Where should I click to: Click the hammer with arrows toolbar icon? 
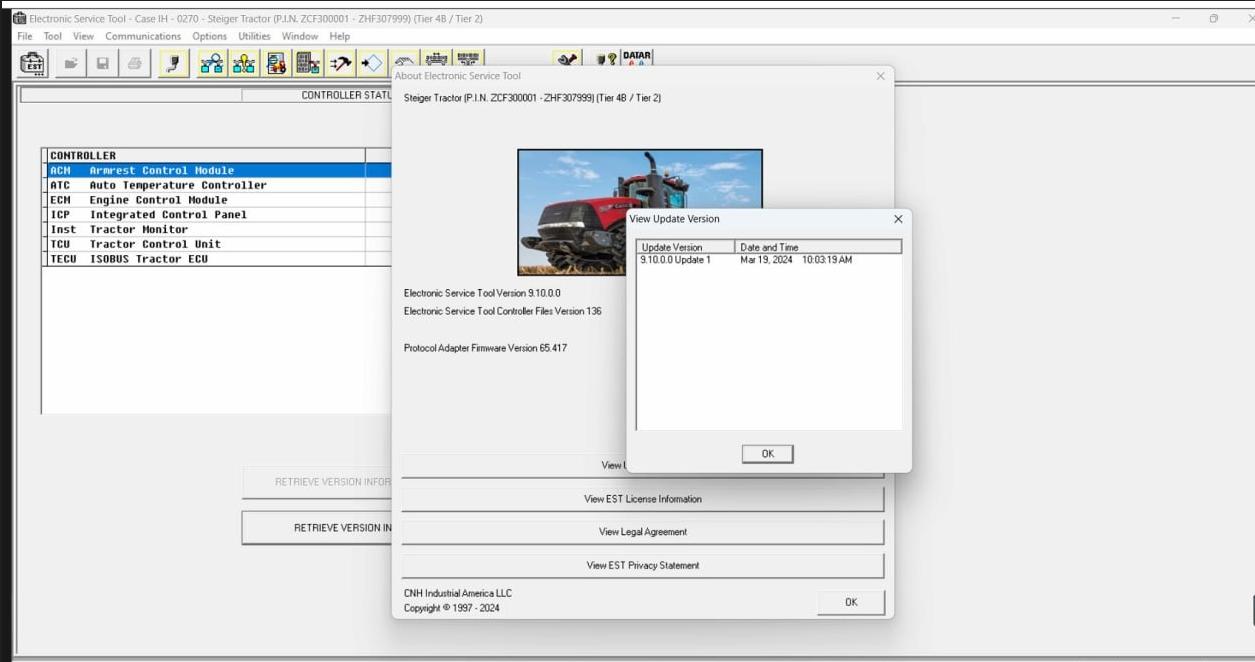point(341,64)
